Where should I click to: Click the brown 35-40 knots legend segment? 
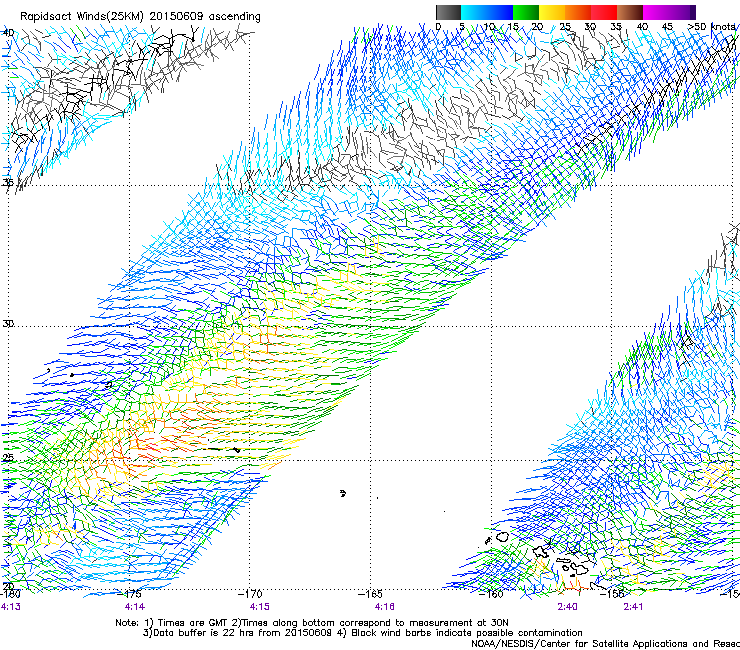tap(630, 12)
